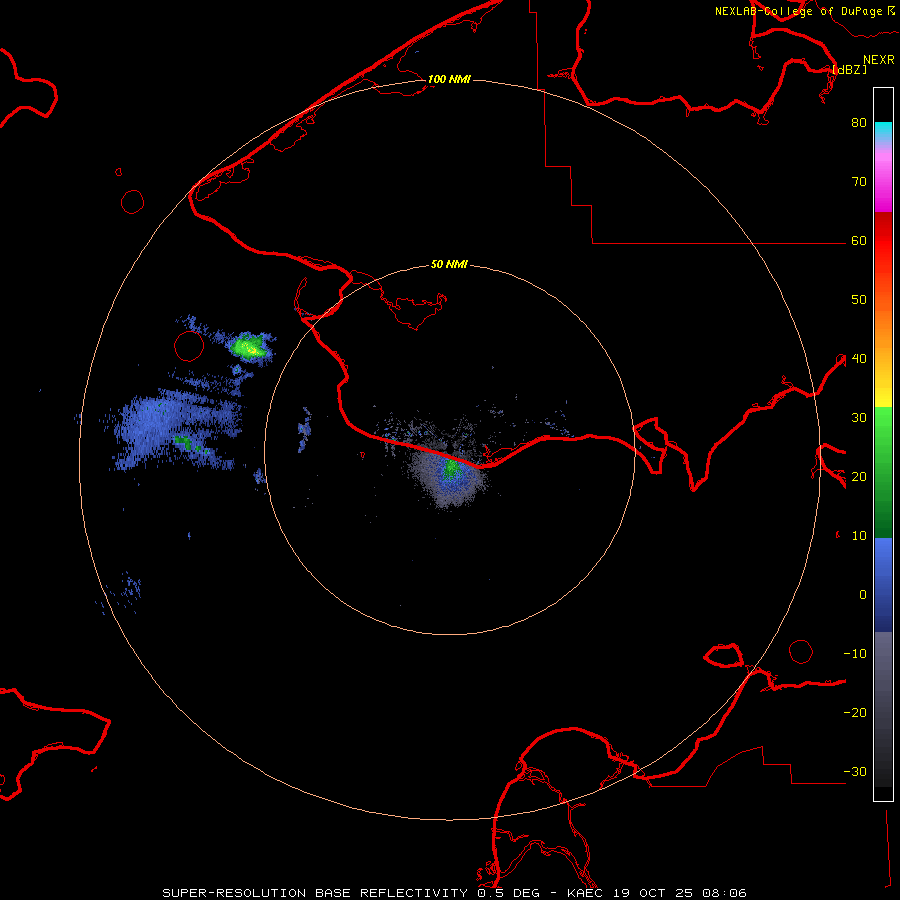Select the 0 value on dBZ scale
The height and width of the screenshot is (900, 900).
tap(863, 595)
